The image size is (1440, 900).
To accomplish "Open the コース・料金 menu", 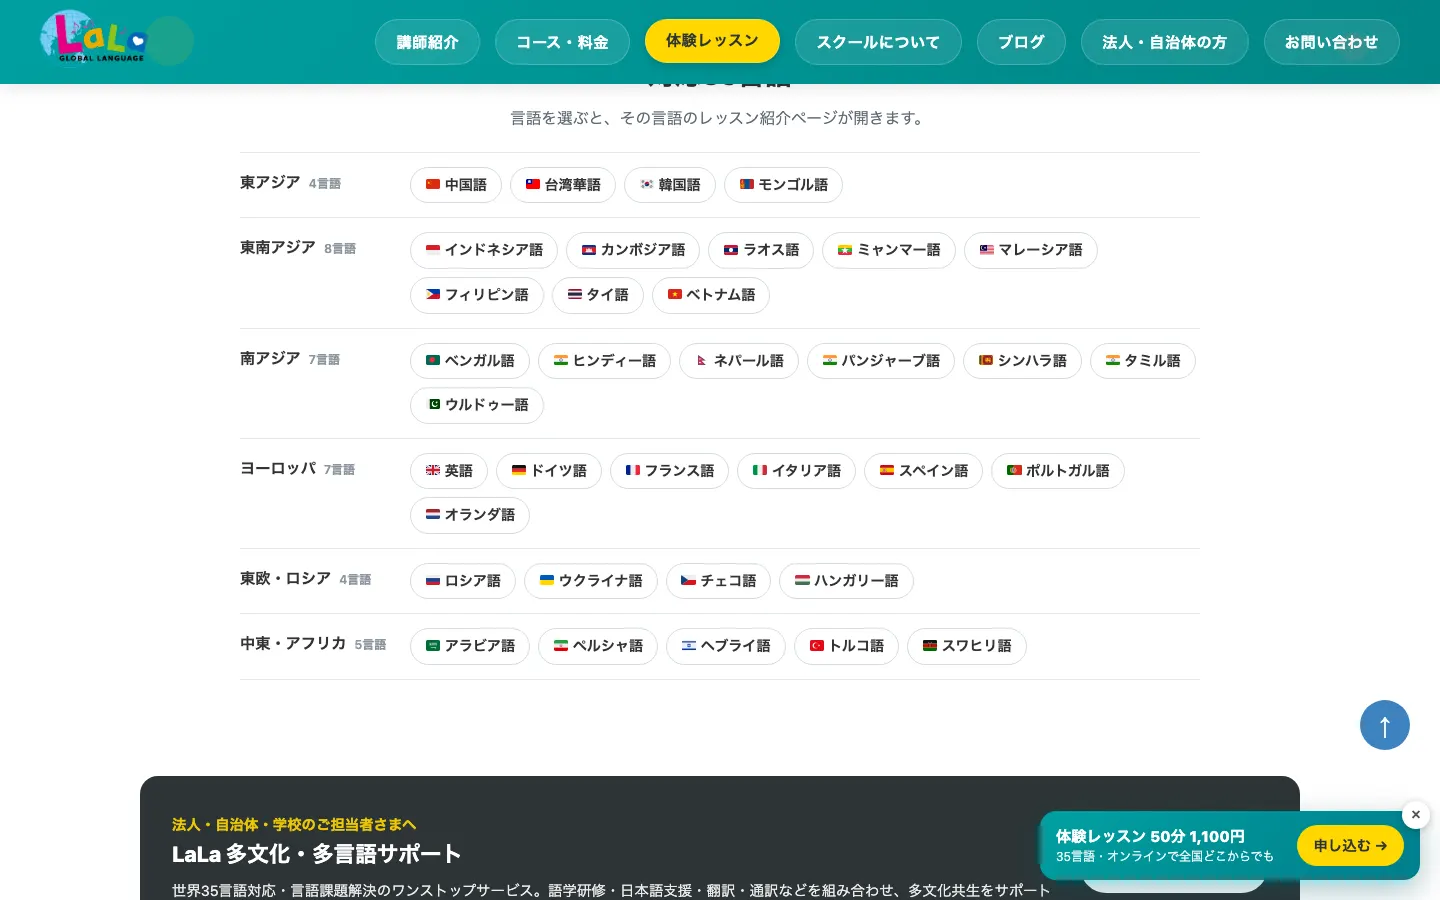I will [562, 42].
